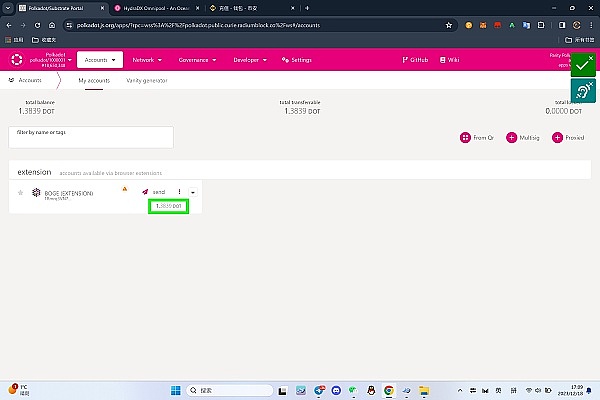Open the Chrome profile avatar
The width and height of the screenshot is (600, 400).
576,25
